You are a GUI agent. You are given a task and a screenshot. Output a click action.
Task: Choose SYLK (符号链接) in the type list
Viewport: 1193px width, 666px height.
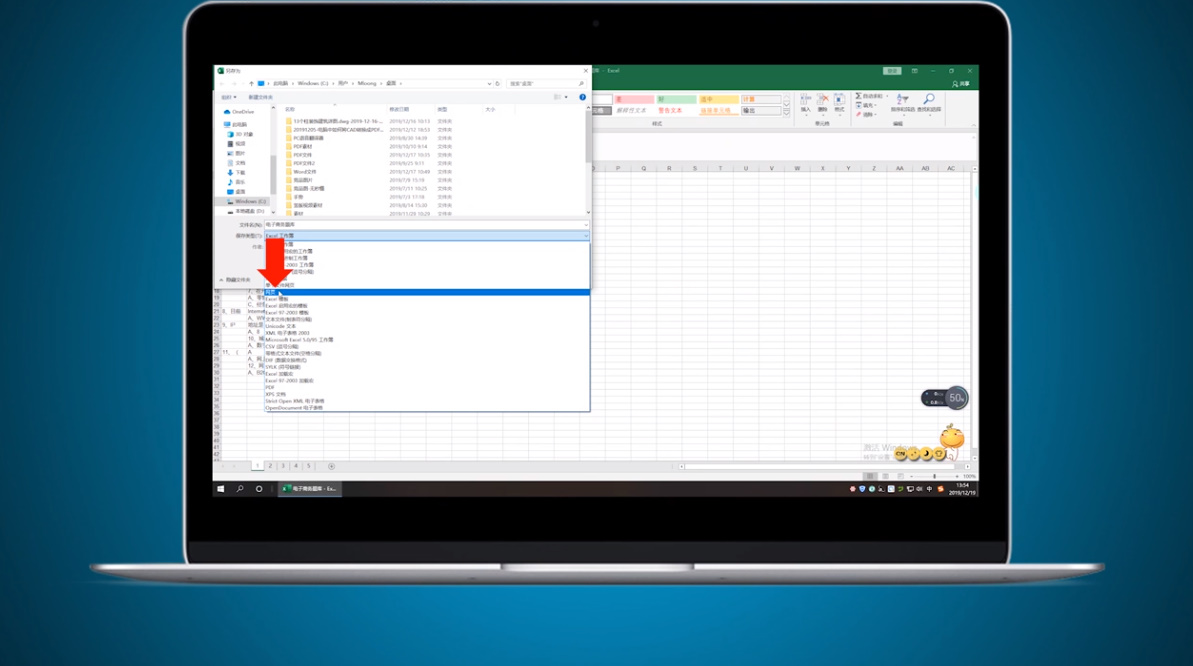[427, 367]
